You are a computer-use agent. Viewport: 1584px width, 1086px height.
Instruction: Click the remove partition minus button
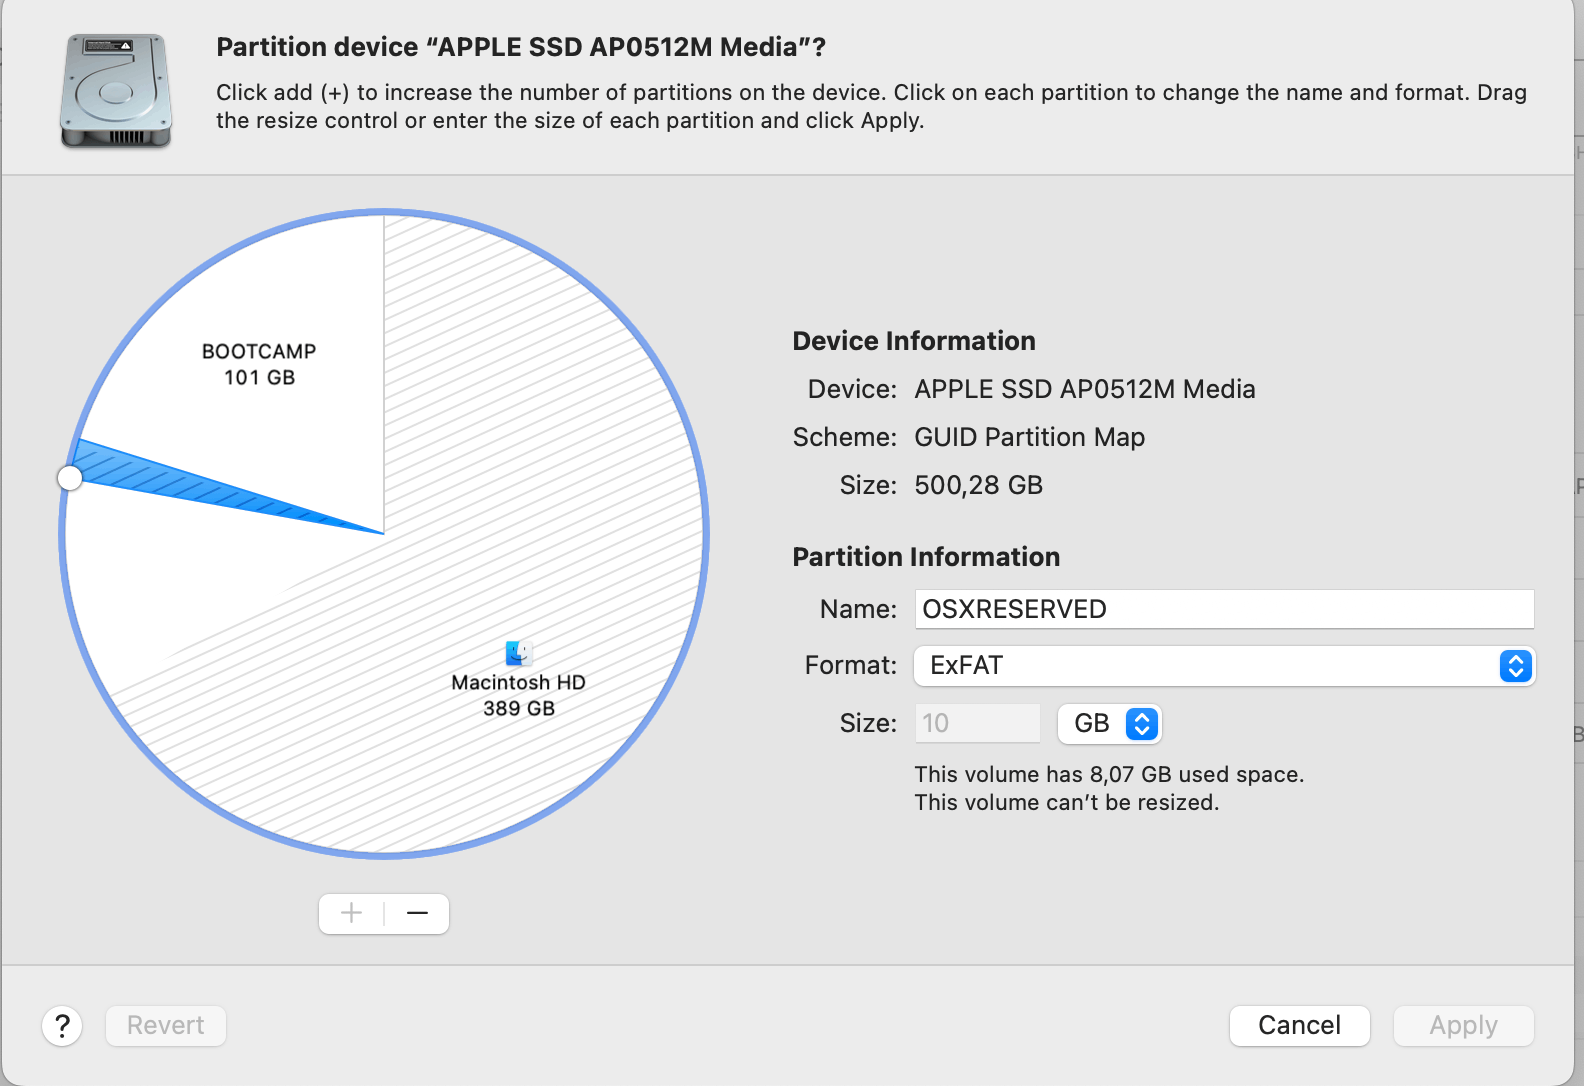[418, 913]
